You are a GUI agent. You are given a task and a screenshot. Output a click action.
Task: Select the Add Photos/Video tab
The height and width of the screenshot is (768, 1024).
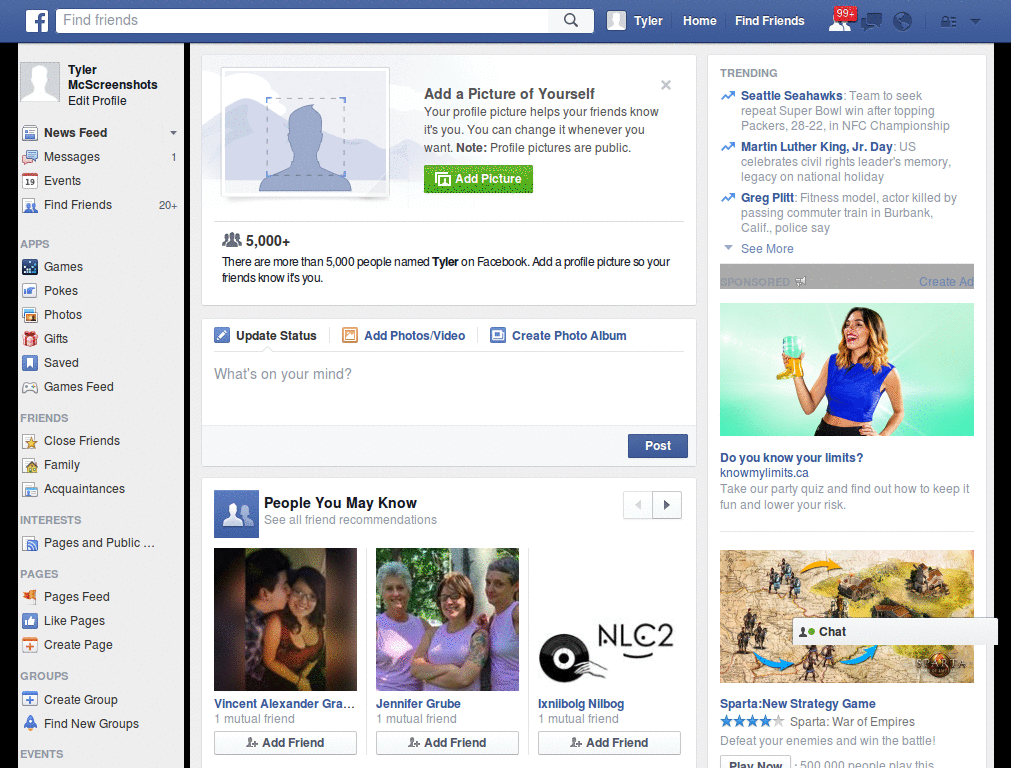click(x=404, y=336)
